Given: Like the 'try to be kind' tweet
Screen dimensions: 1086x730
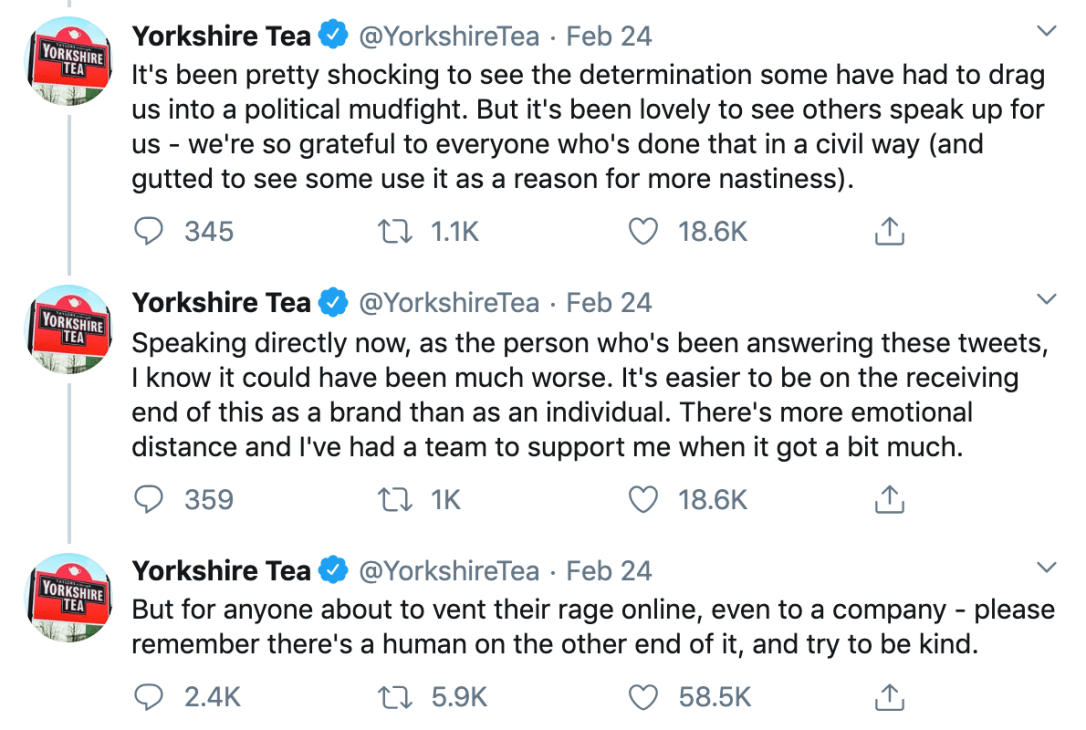Looking at the screenshot, I should [643, 697].
